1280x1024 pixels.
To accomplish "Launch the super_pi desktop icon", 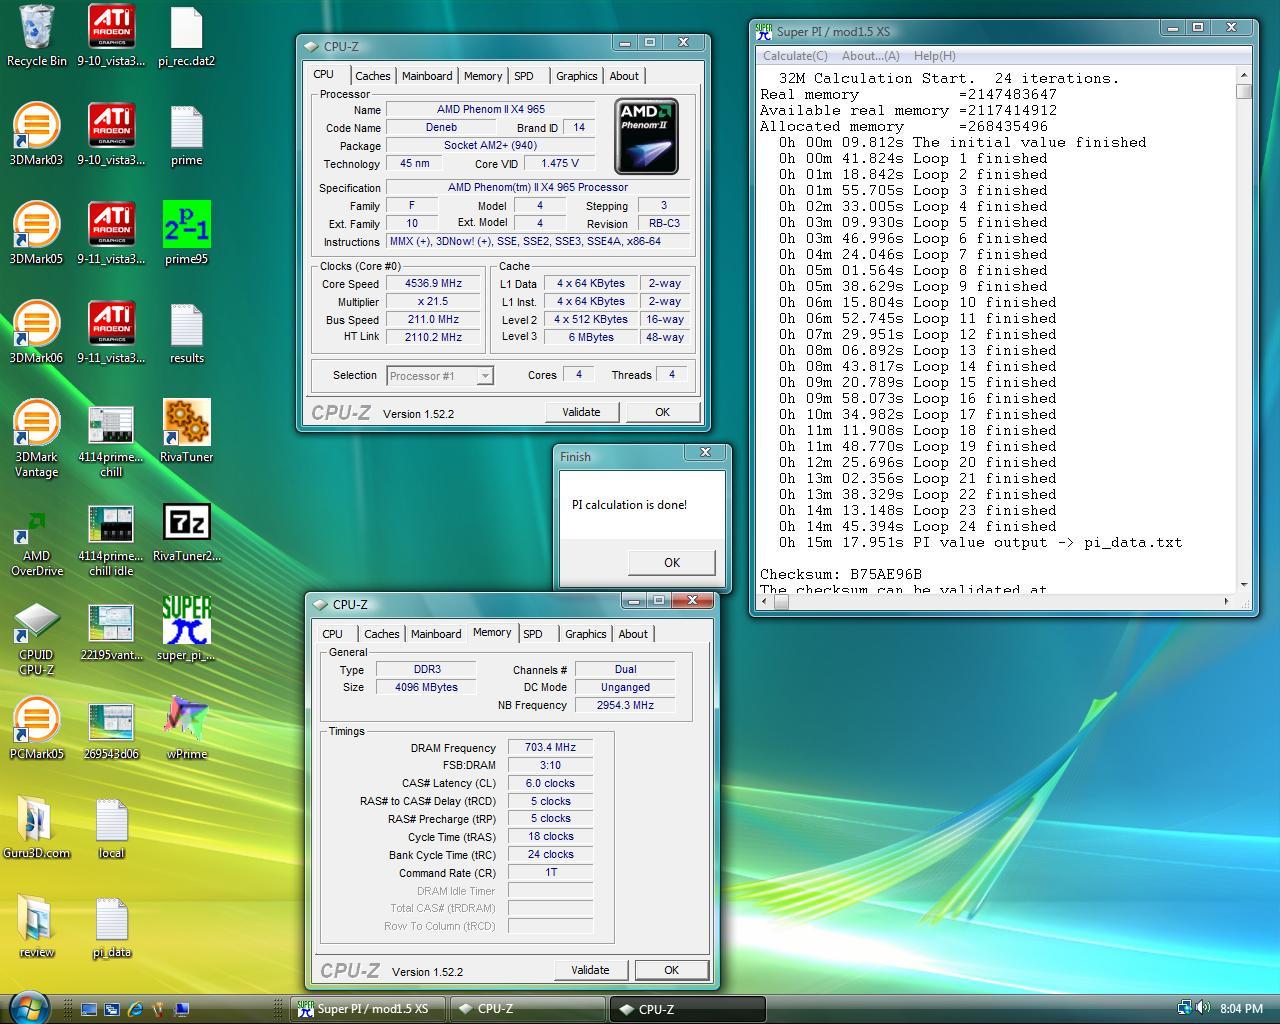I will pyautogui.click(x=186, y=630).
